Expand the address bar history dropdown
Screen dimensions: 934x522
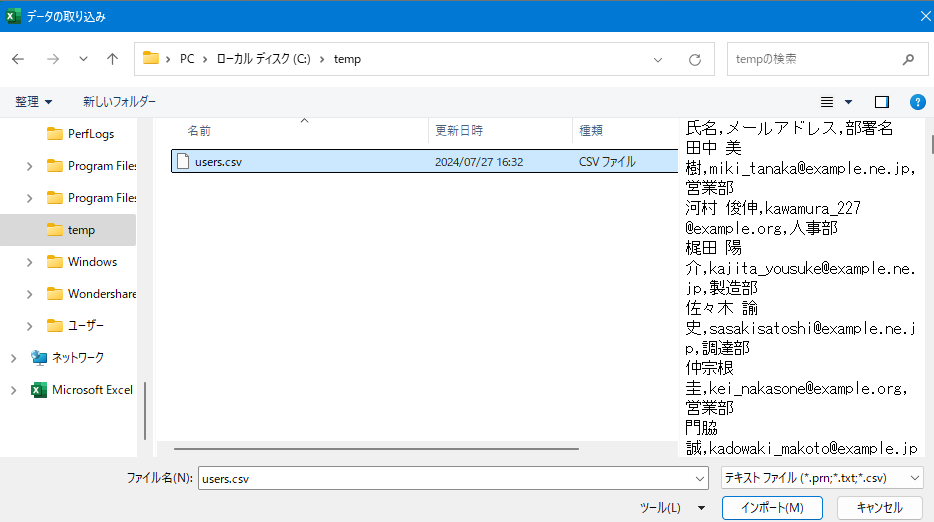tap(658, 60)
